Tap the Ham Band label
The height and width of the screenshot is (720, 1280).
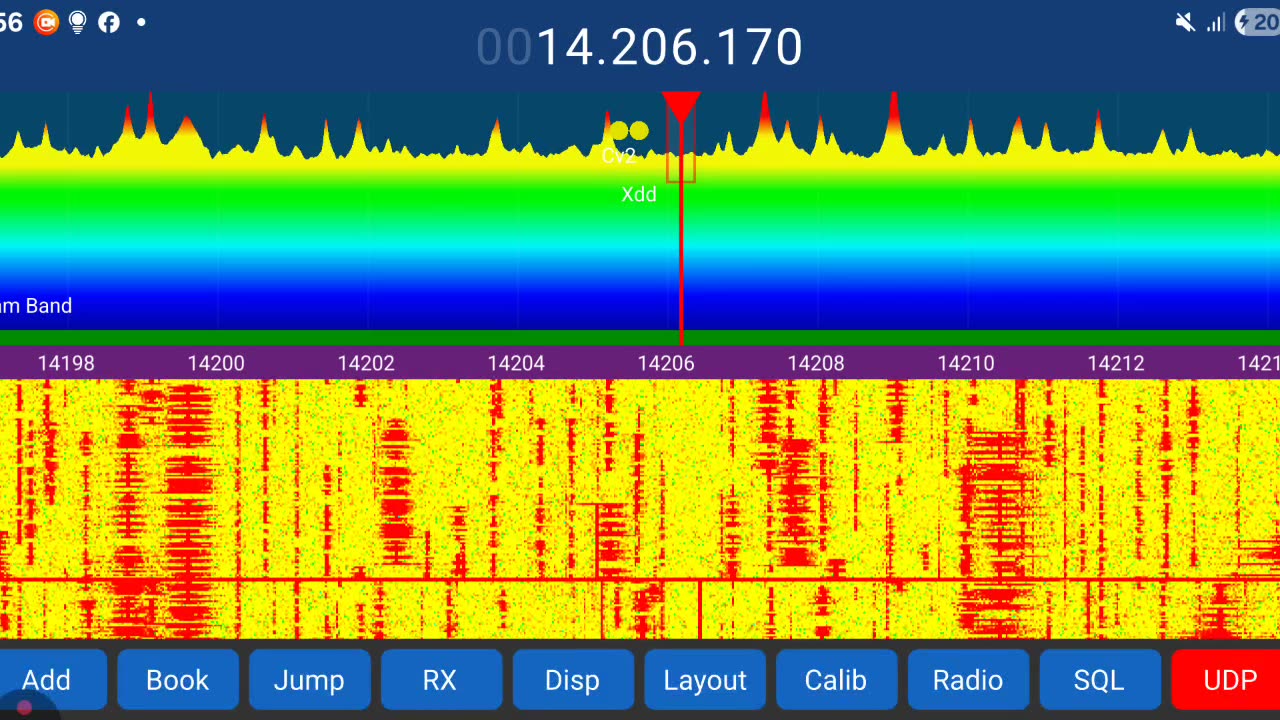(36, 306)
